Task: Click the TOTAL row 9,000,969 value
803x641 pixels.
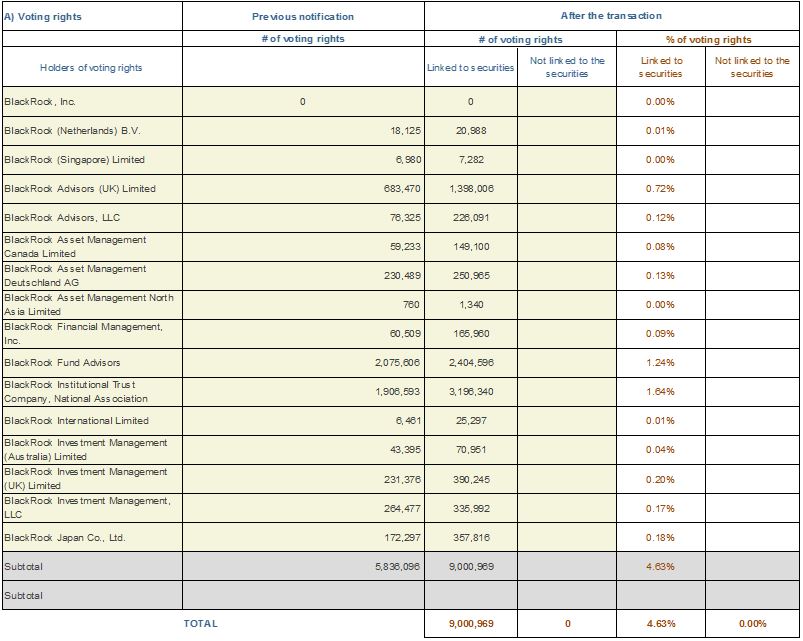Action: click(471, 624)
